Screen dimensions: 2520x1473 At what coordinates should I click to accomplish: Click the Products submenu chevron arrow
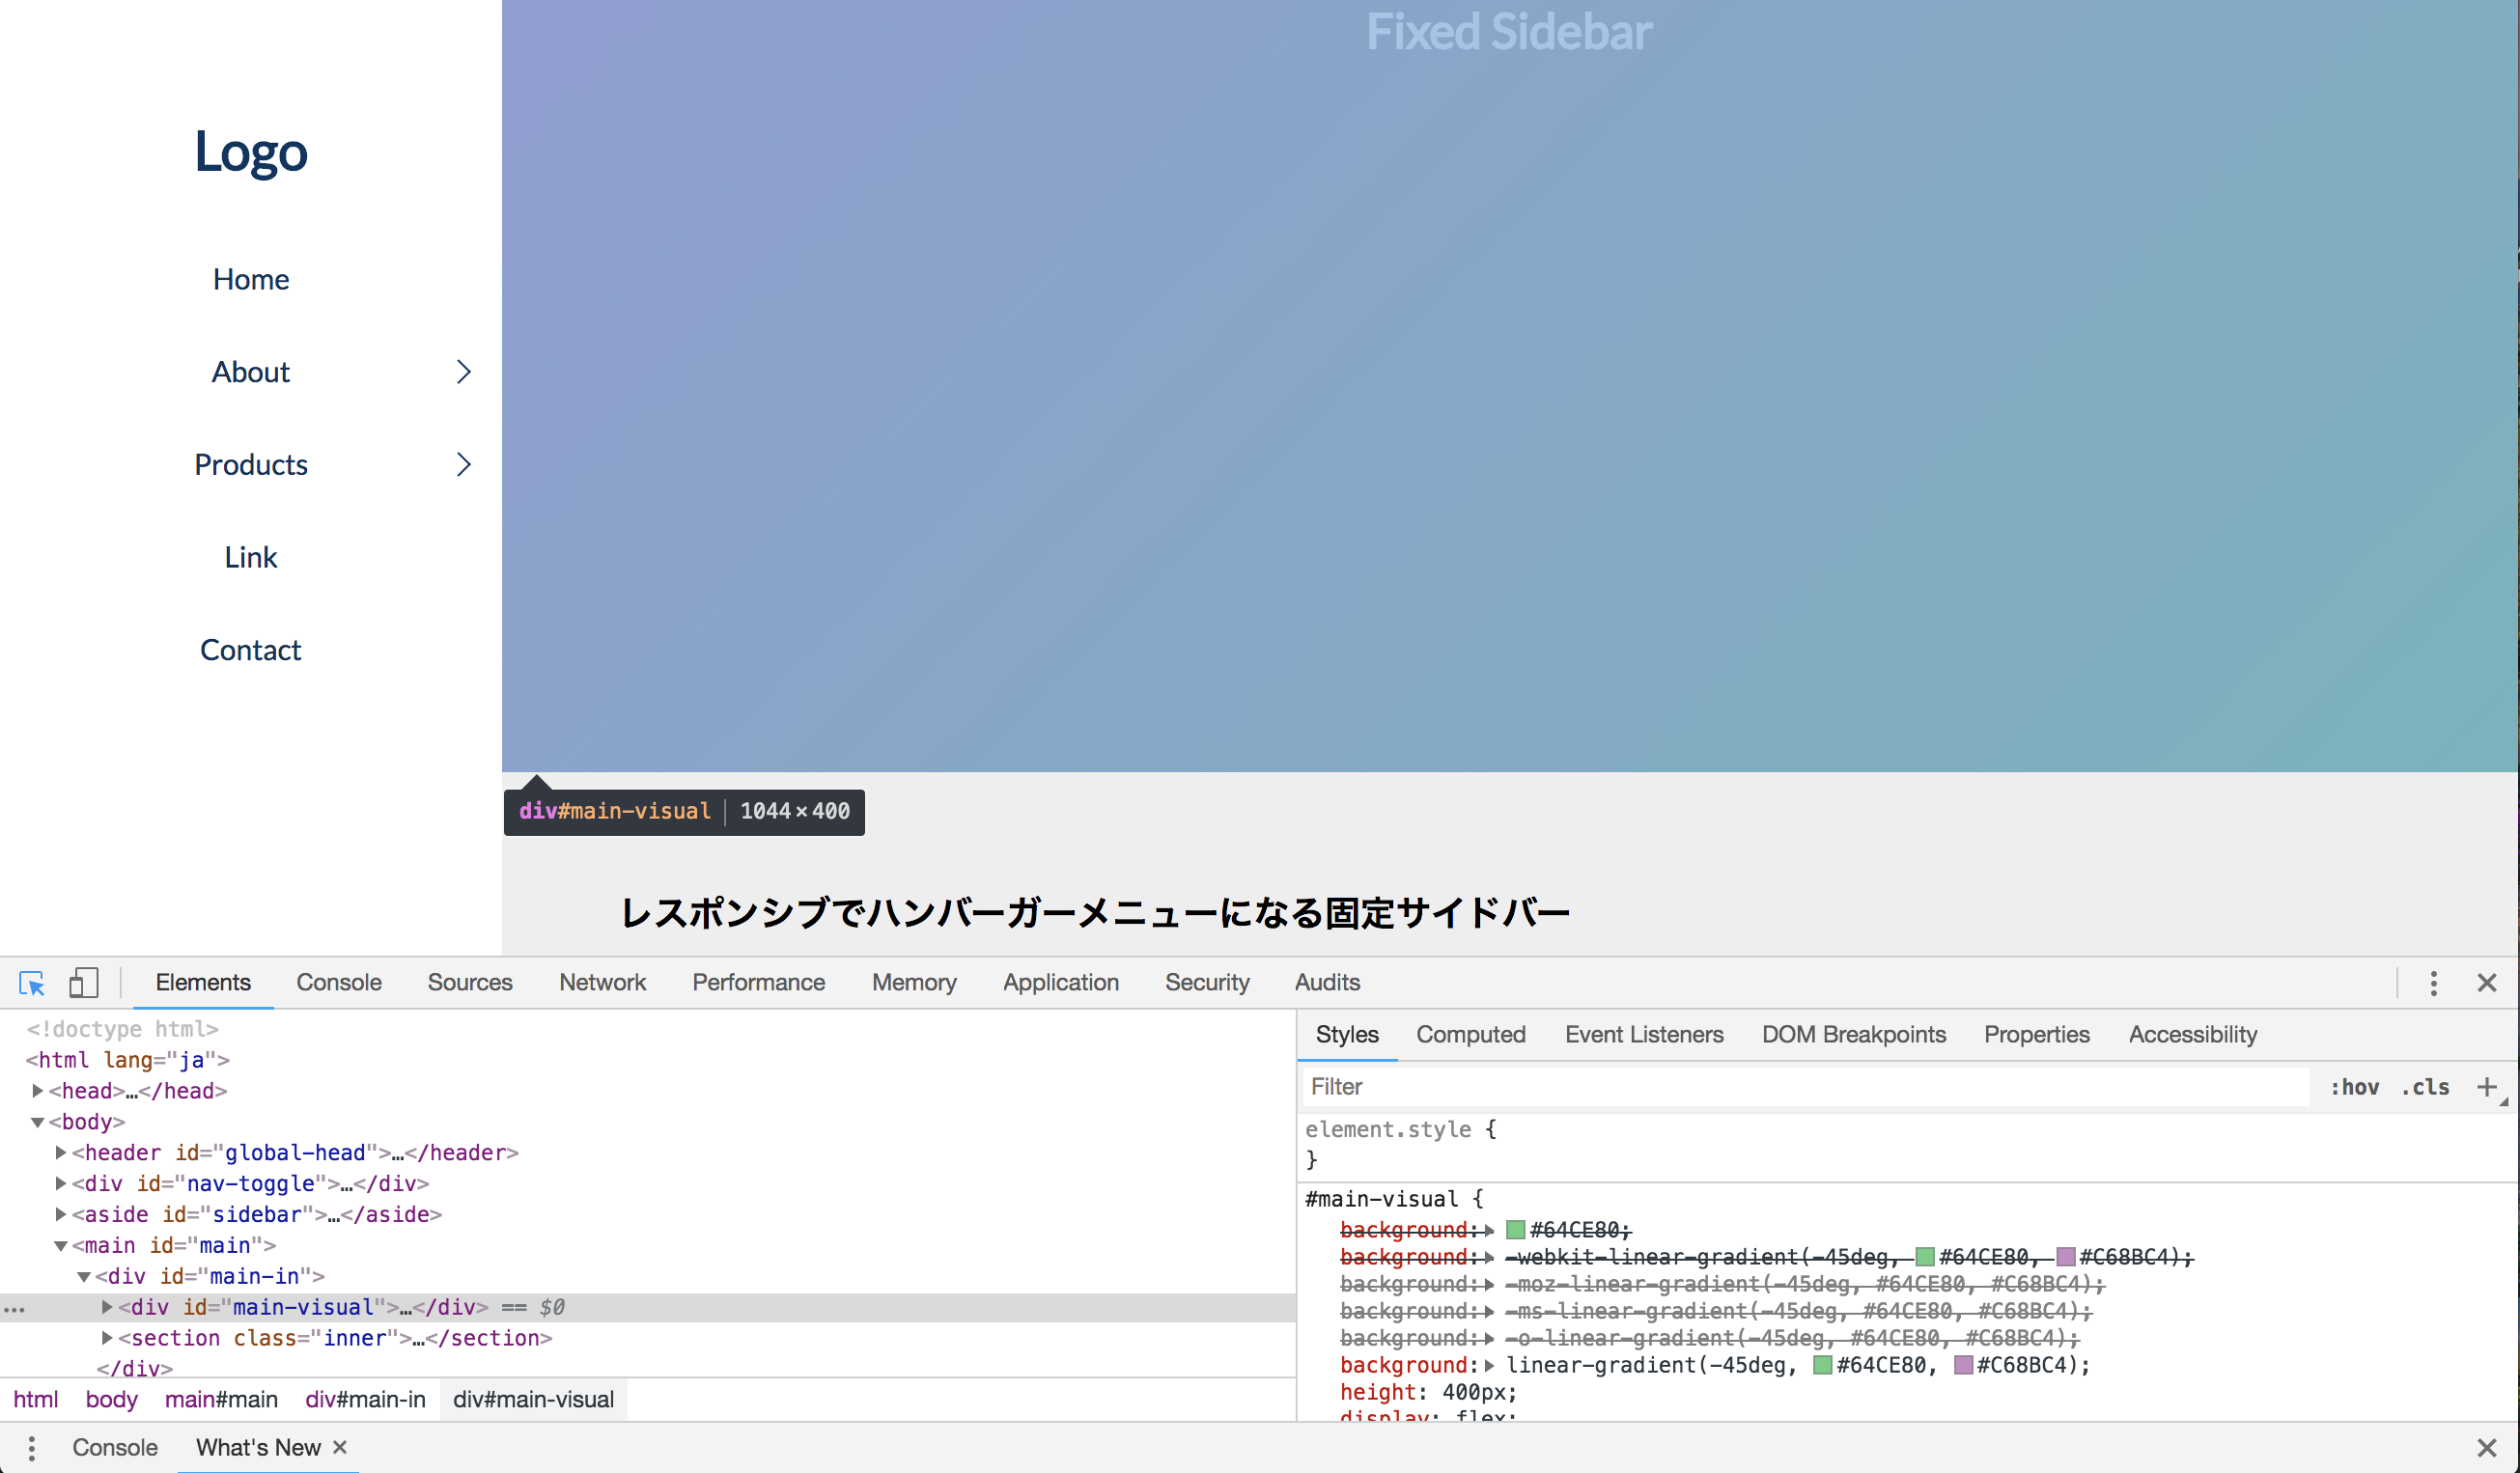point(463,465)
